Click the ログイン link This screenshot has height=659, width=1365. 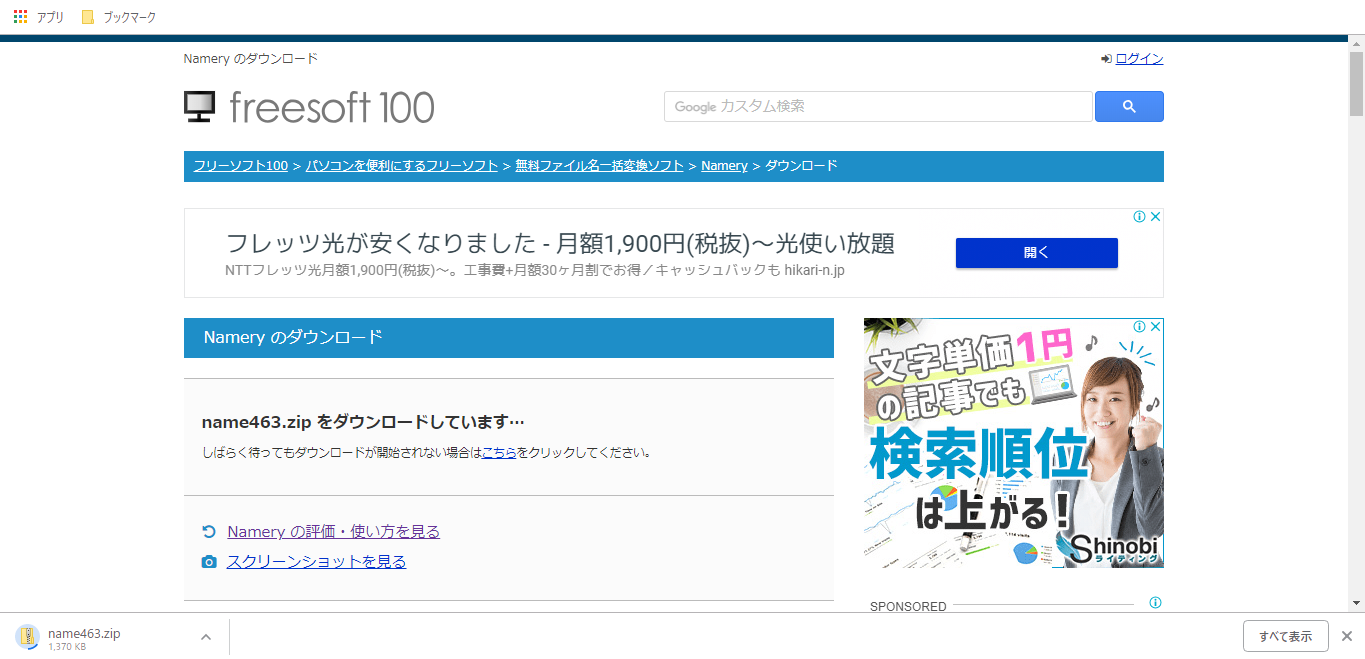tap(1139, 59)
